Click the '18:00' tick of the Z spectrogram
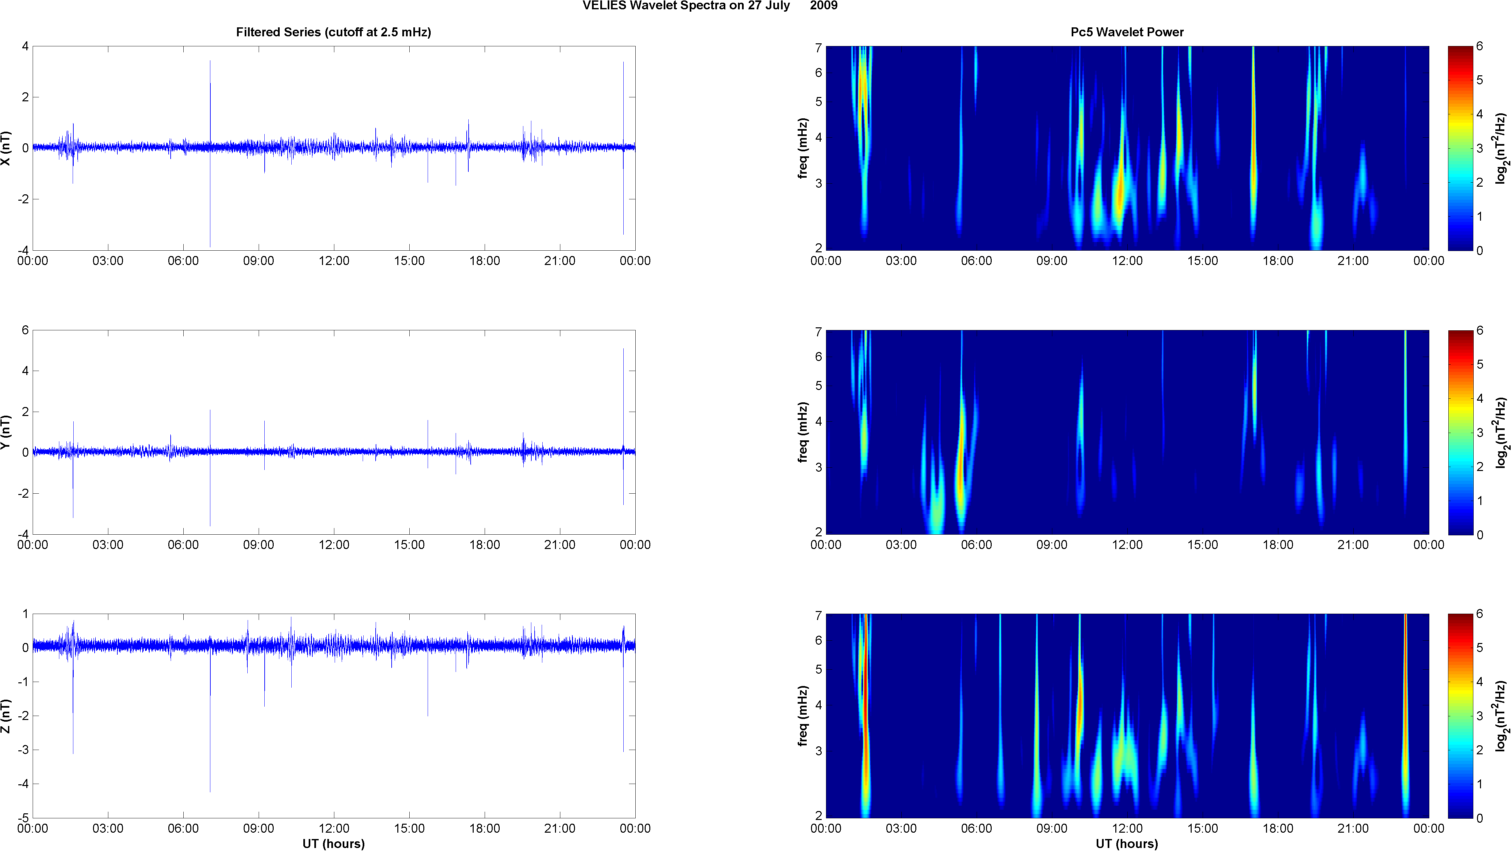1511x851 pixels. tap(1278, 829)
